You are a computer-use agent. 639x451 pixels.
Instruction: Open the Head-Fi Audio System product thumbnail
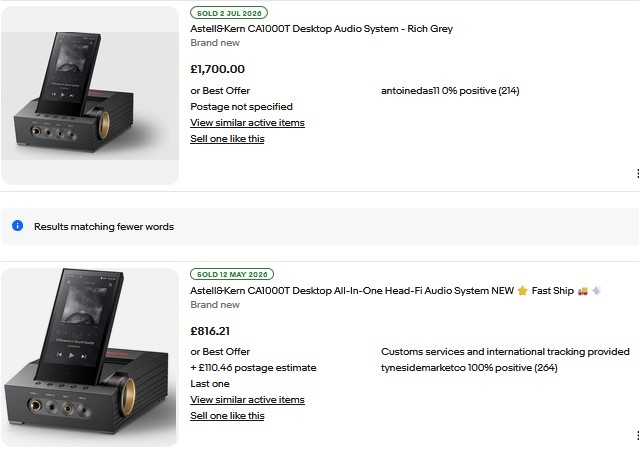(x=90, y=357)
